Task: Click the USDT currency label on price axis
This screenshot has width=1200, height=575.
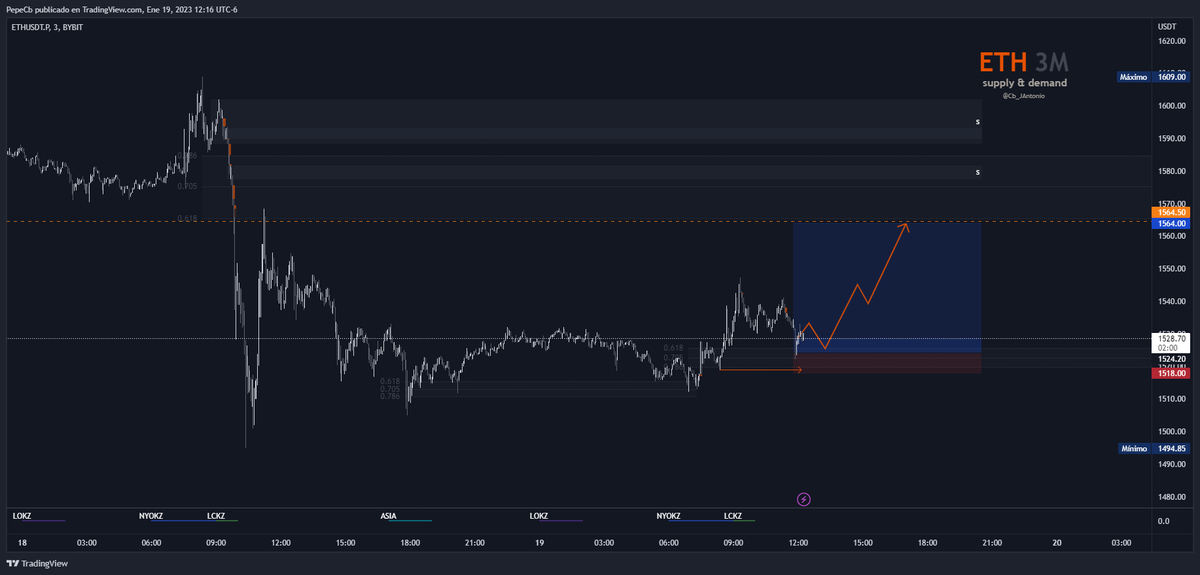Action: tap(1166, 26)
